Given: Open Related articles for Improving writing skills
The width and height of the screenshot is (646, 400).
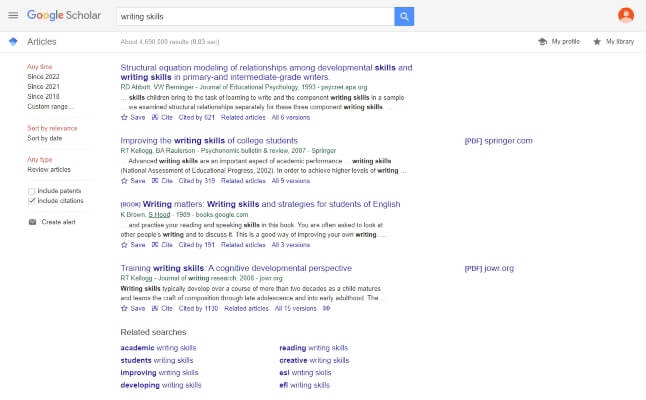Looking at the screenshot, I should pos(243,181).
